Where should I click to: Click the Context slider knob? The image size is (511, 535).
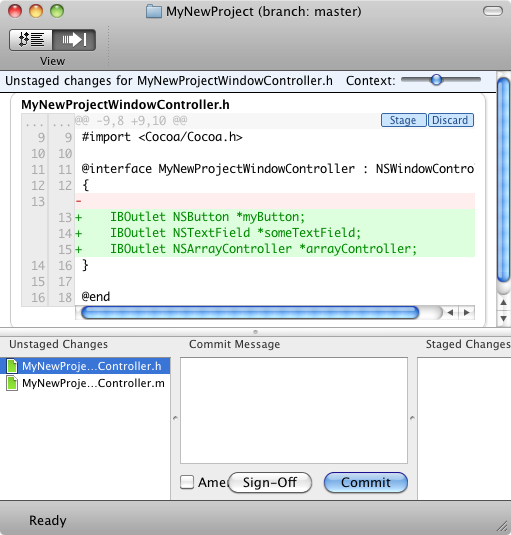(436, 80)
